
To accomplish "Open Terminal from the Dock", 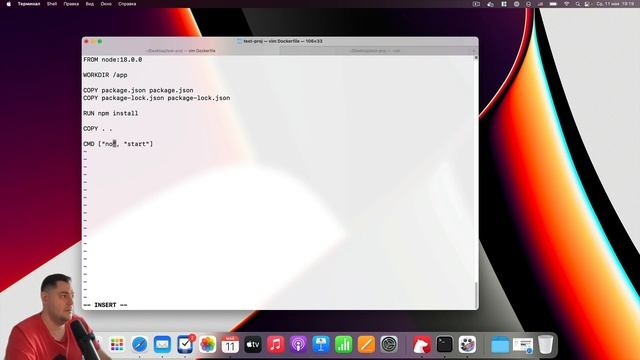I will click(444, 344).
